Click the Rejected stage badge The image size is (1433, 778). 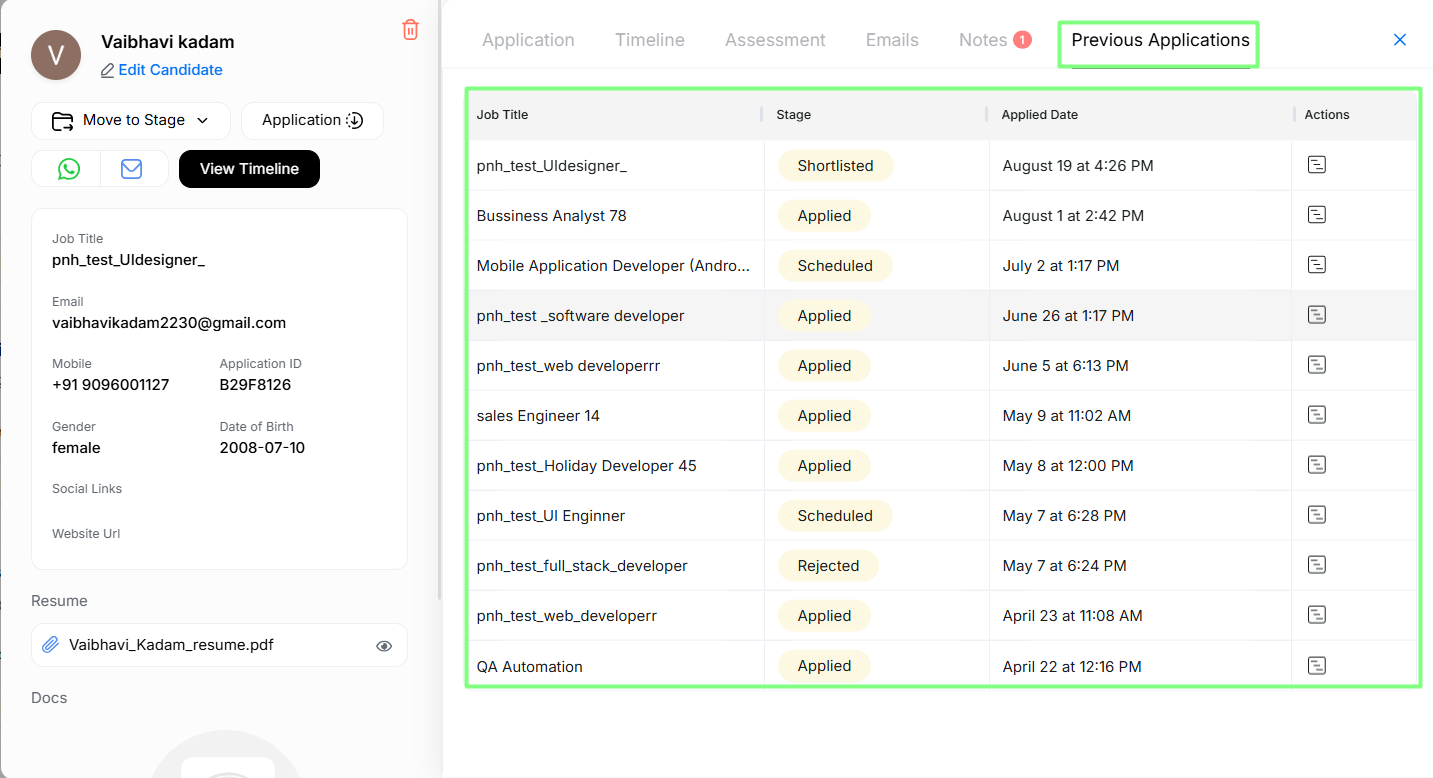(828, 566)
